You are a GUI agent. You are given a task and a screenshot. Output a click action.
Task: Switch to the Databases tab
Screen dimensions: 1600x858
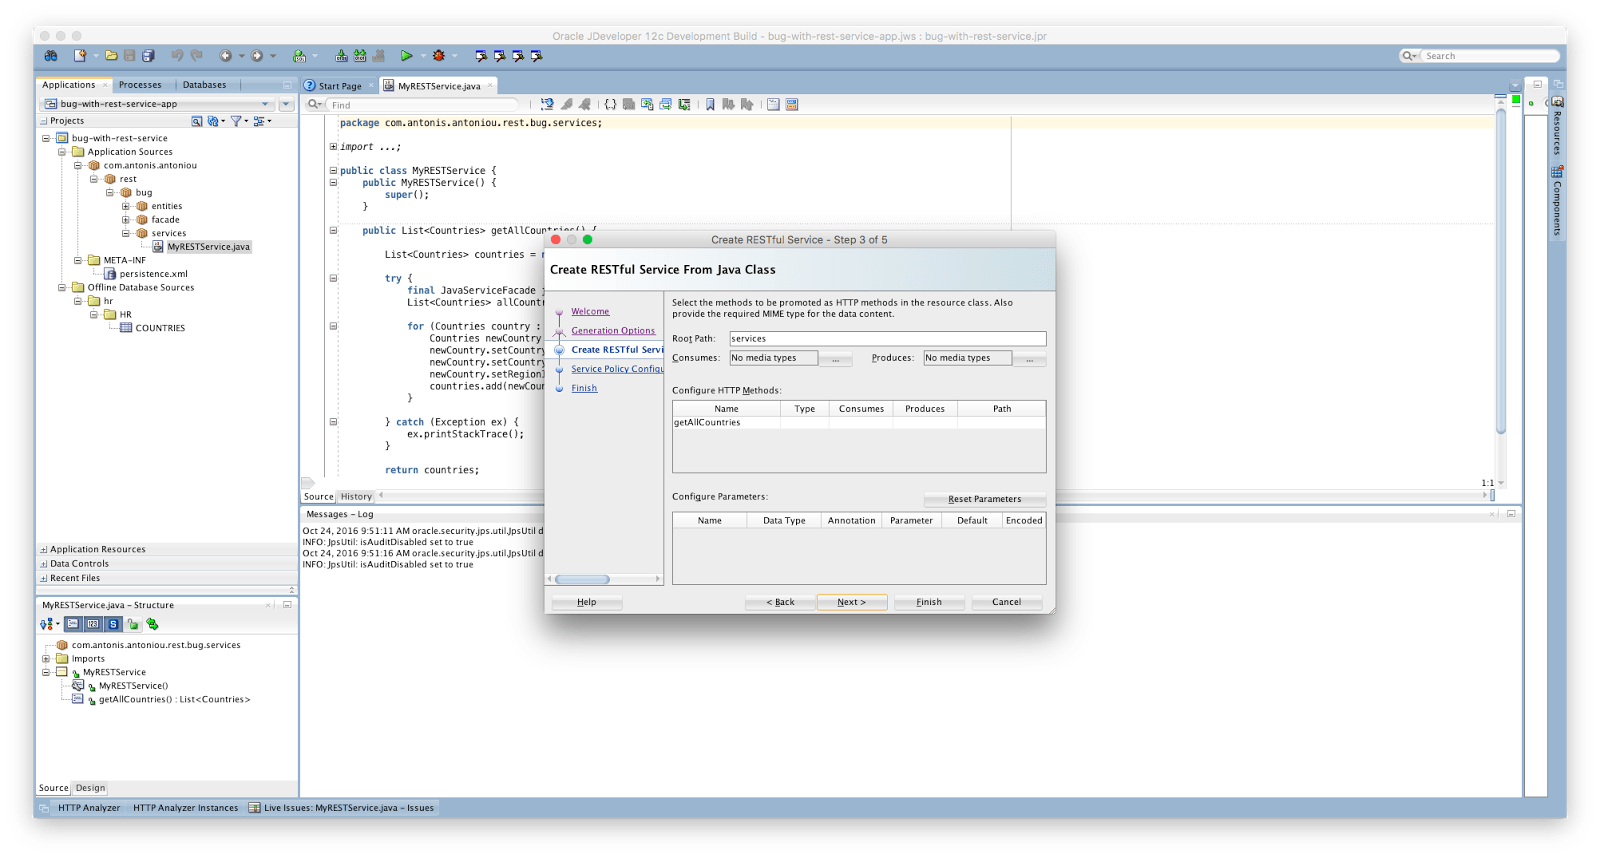pos(204,85)
